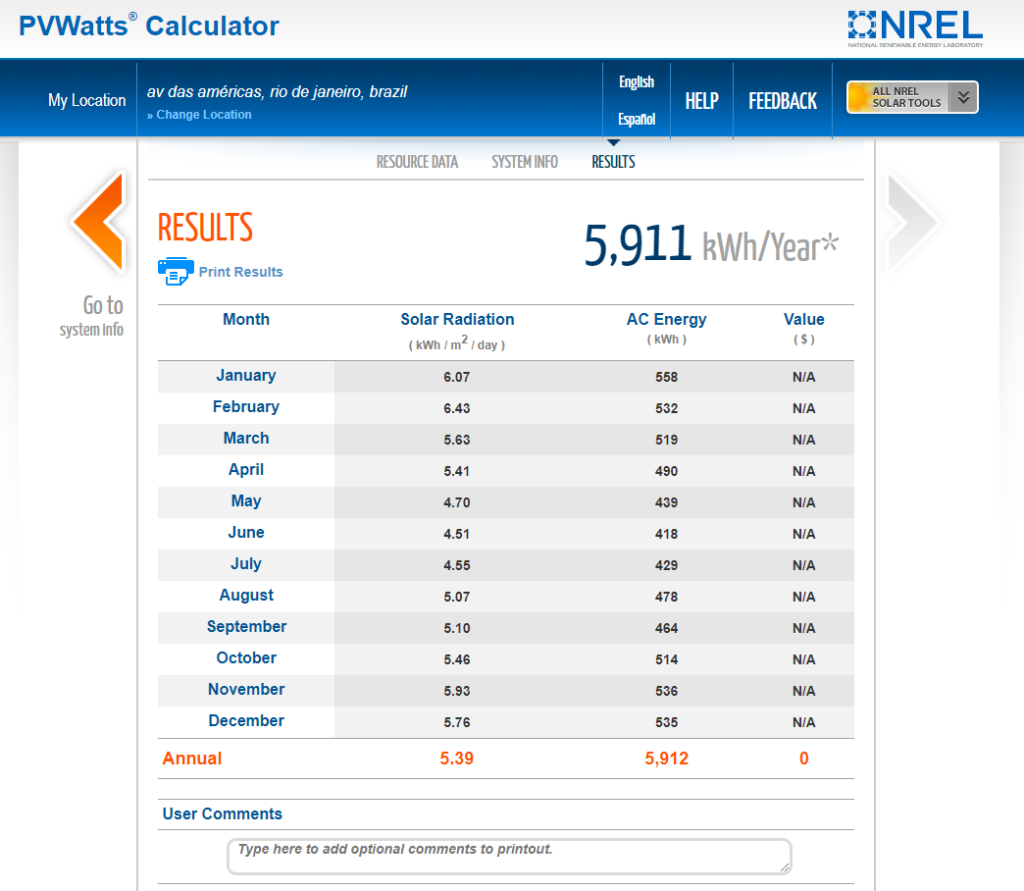The image size is (1024, 891).
Task: Click the Print Results link
Action: click(x=241, y=272)
